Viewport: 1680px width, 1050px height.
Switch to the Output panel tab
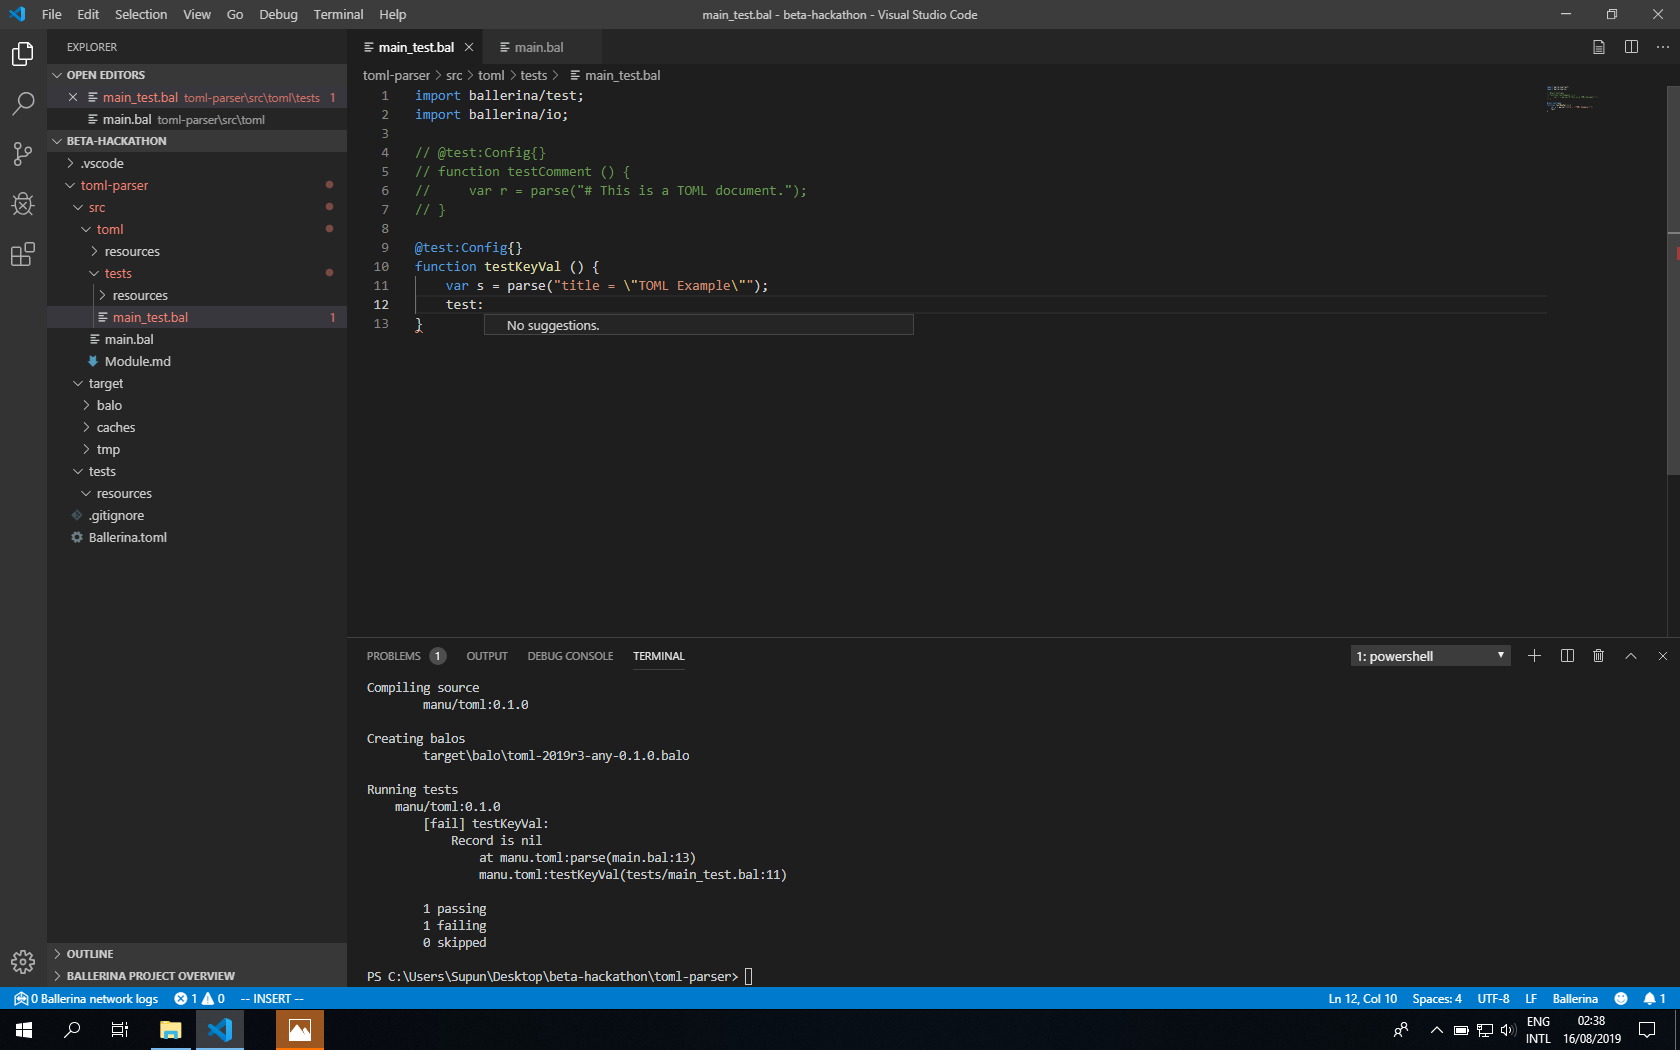pyautogui.click(x=487, y=656)
